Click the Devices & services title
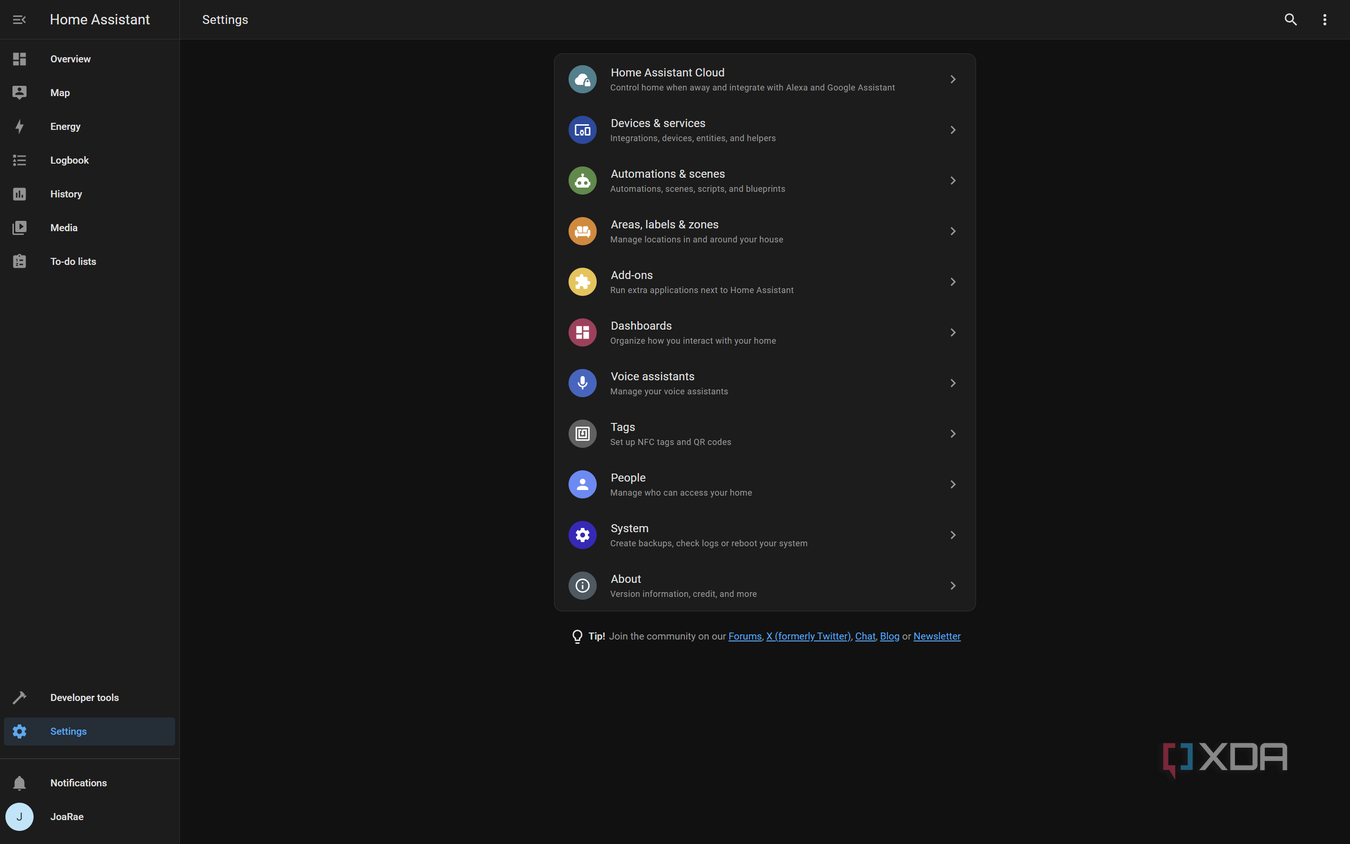 coord(658,123)
